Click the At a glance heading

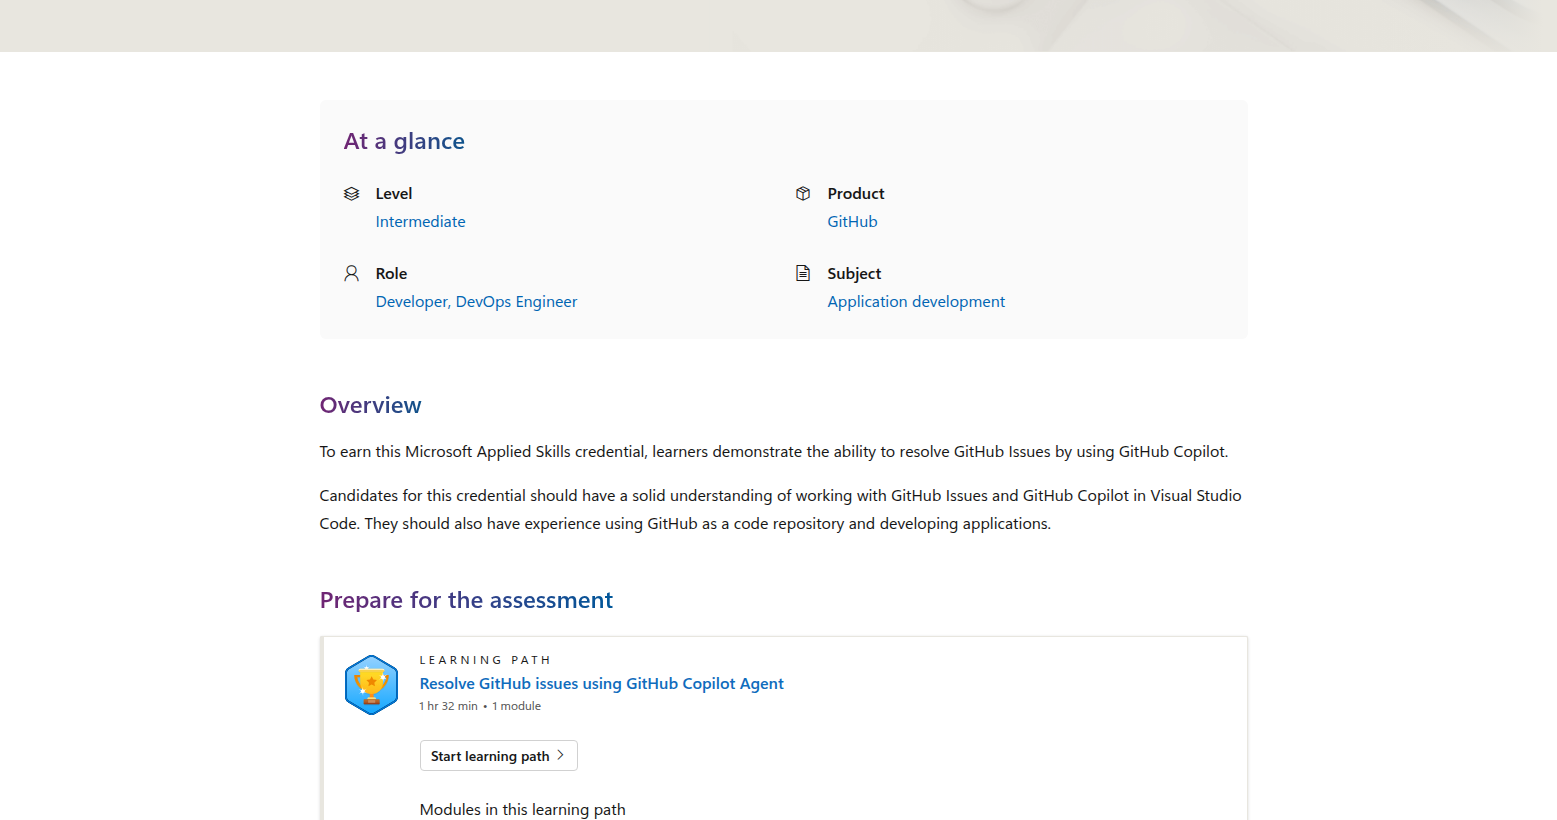tap(404, 141)
